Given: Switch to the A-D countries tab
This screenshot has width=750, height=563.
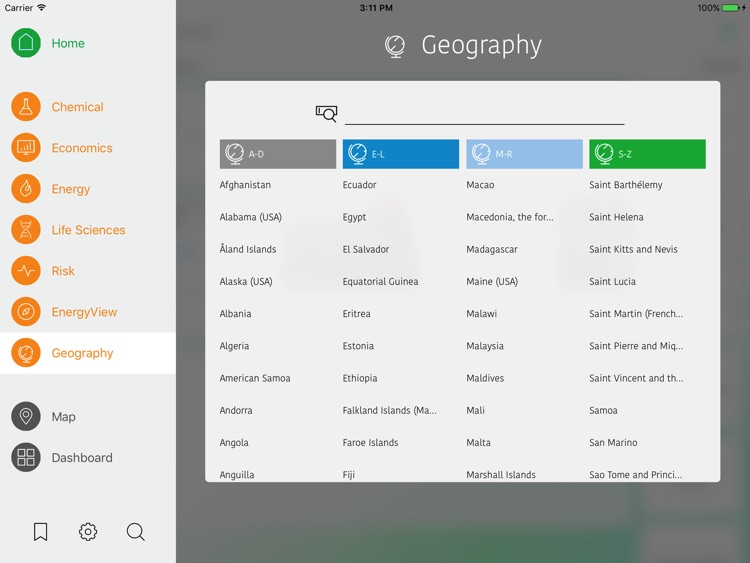Looking at the screenshot, I should [278, 154].
